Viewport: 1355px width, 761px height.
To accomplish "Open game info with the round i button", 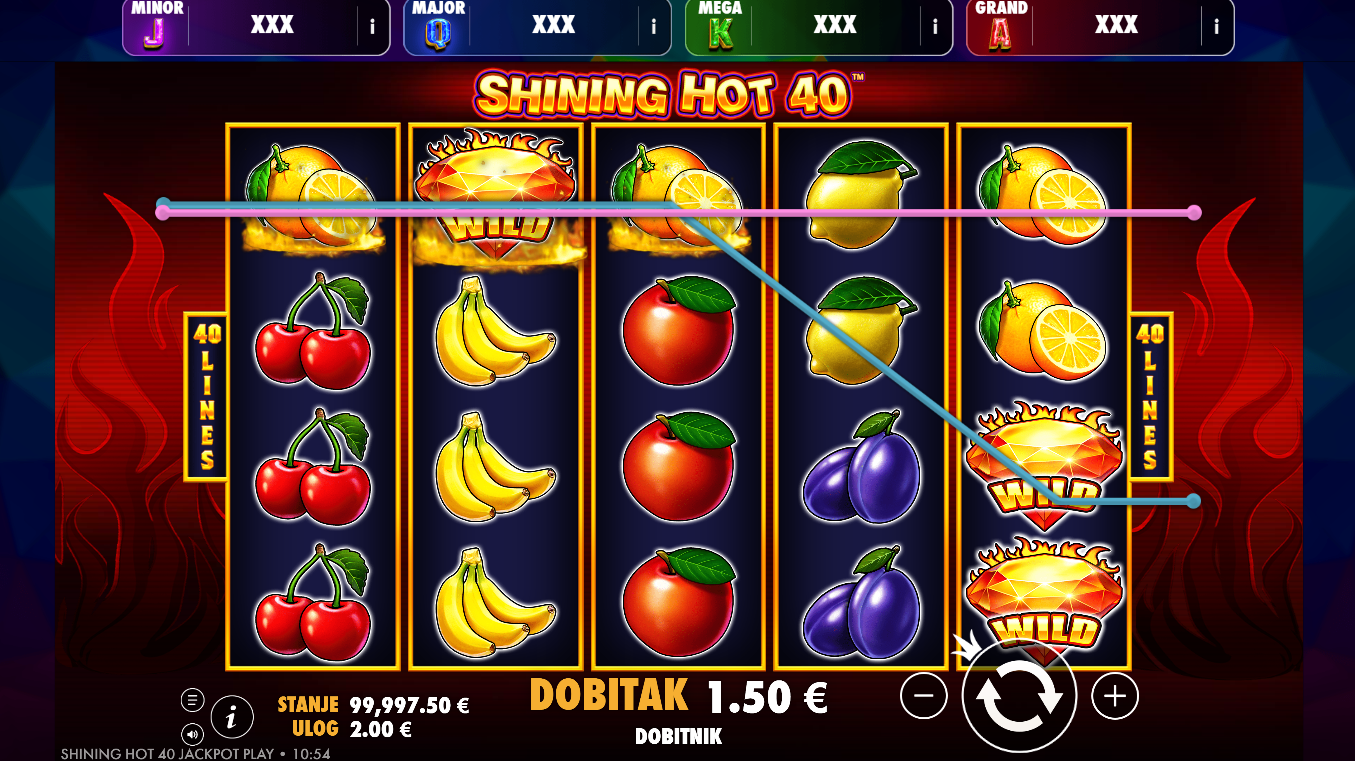I will tap(232, 716).
